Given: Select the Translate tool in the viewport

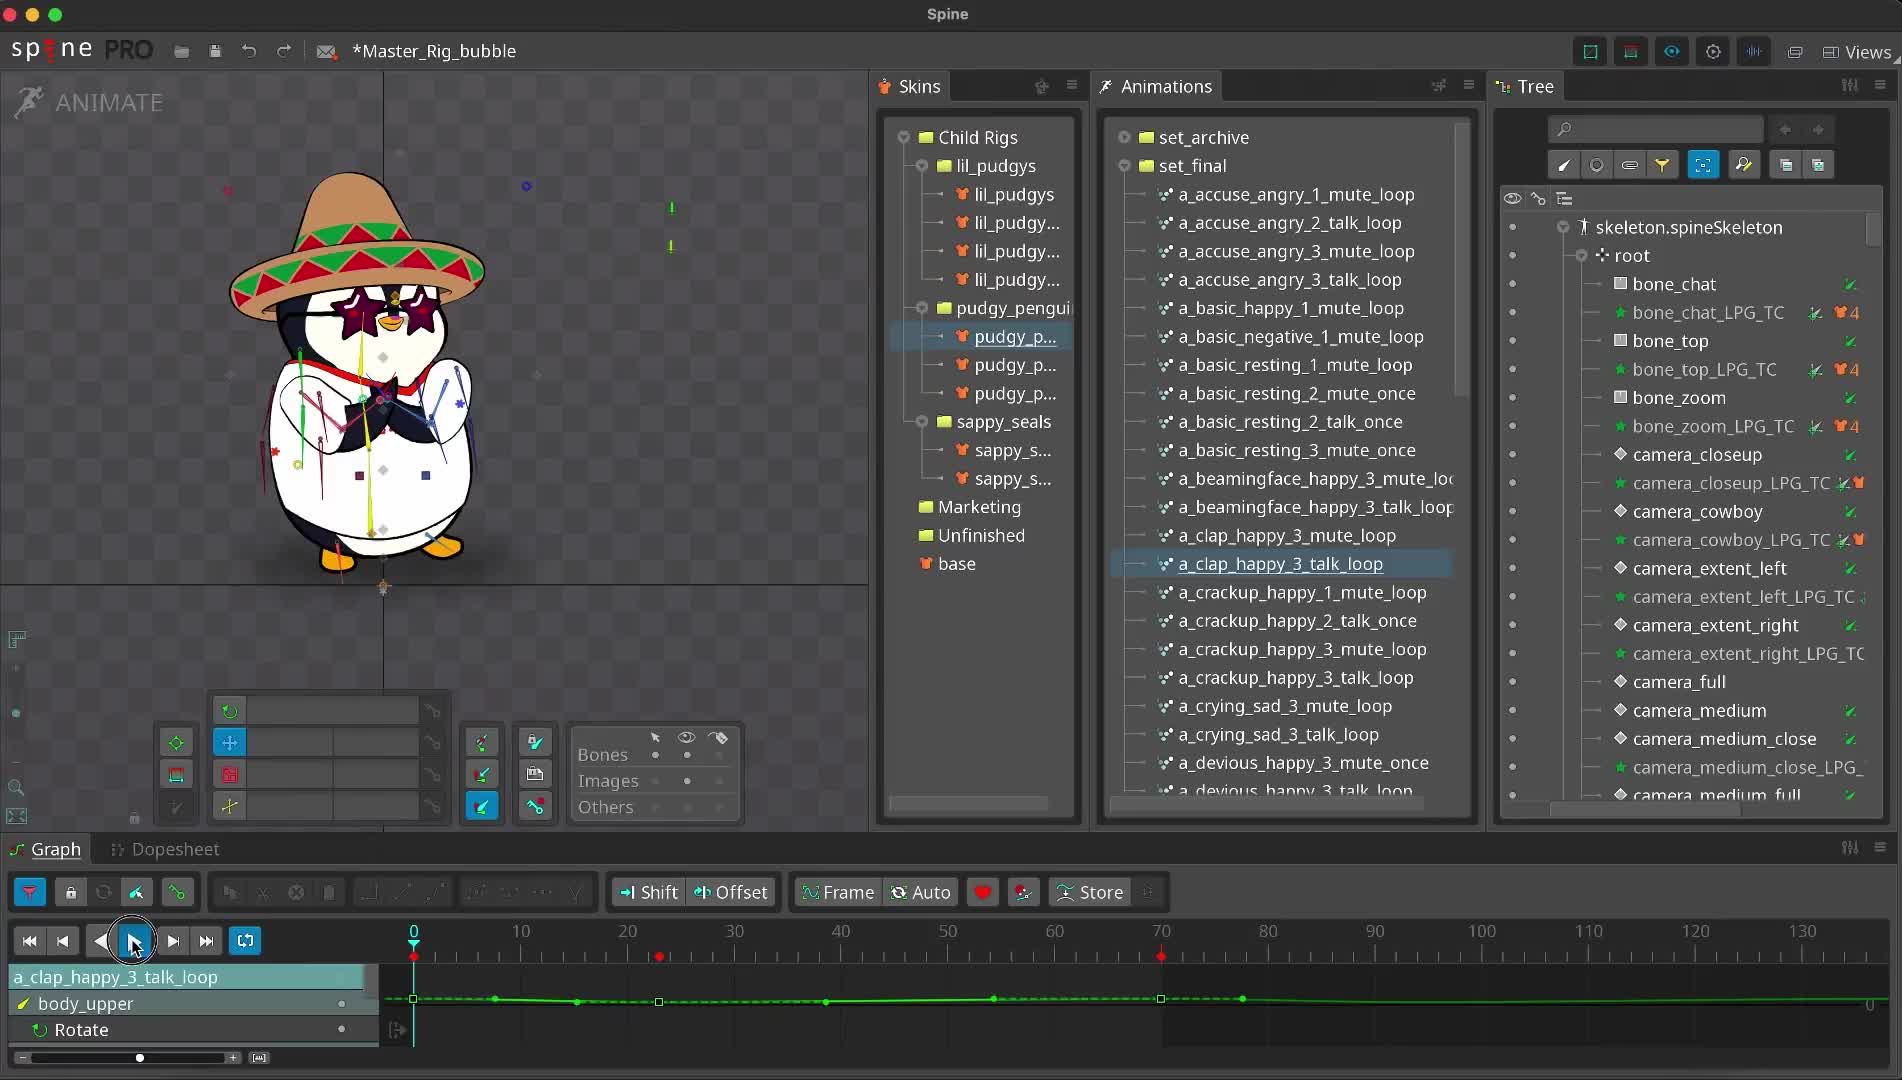Looking at the screenshot, I should tap(229, 742).
